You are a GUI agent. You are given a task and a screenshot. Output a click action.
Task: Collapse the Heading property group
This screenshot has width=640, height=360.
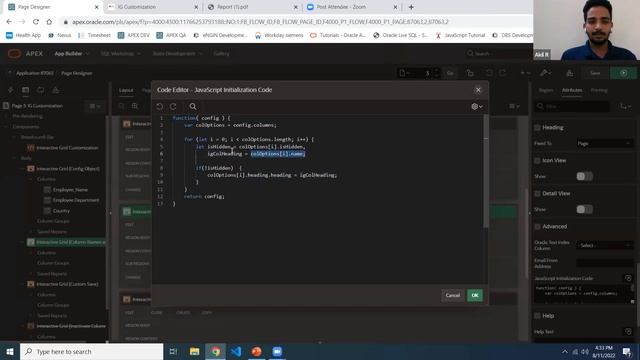538,128
